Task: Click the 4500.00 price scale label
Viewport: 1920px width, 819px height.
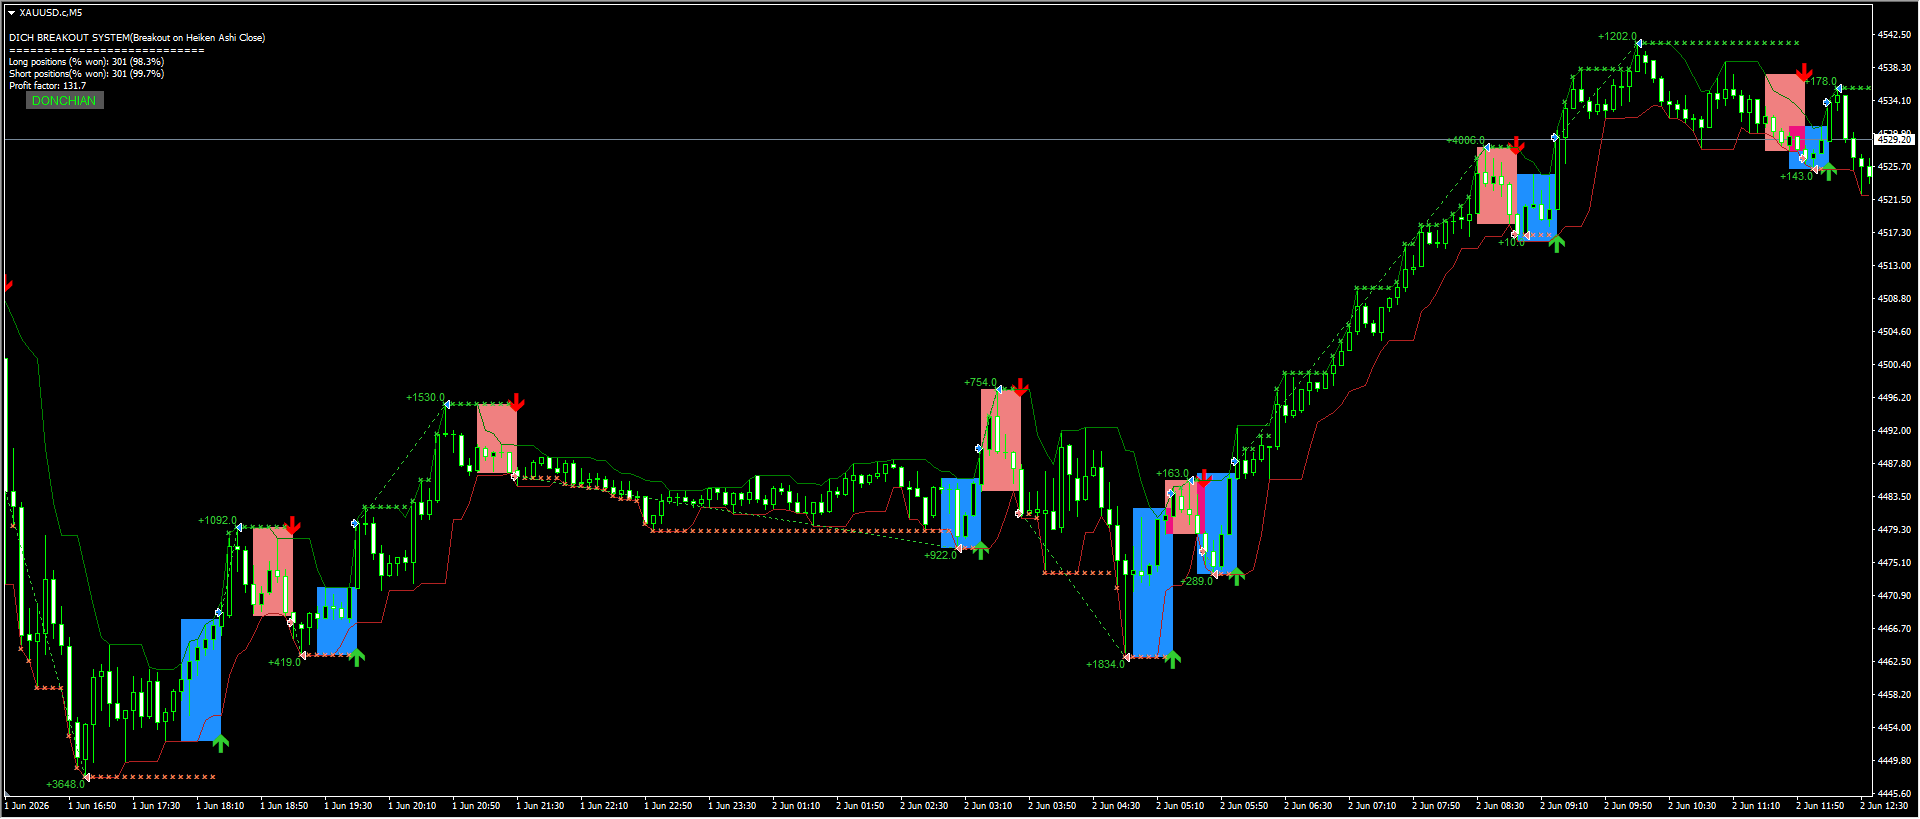Action: tap(1893, 365)
